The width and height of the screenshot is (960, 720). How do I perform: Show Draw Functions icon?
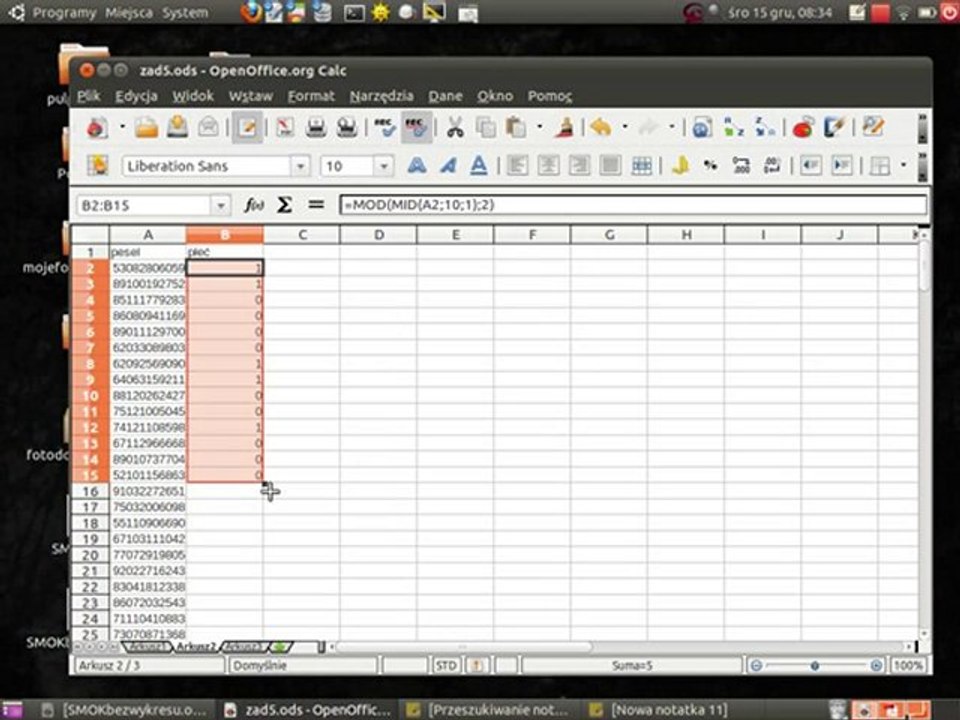tap(834, 127)
